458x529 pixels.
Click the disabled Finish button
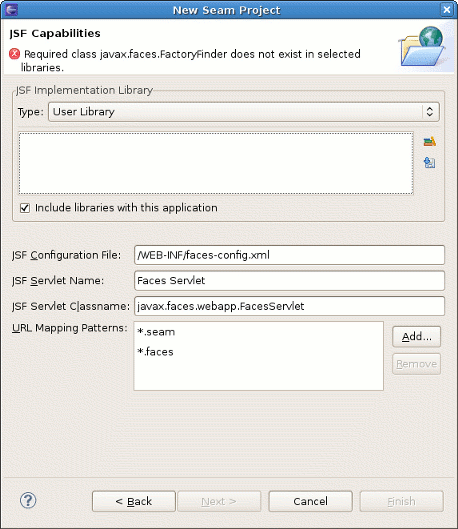point(401,501)
